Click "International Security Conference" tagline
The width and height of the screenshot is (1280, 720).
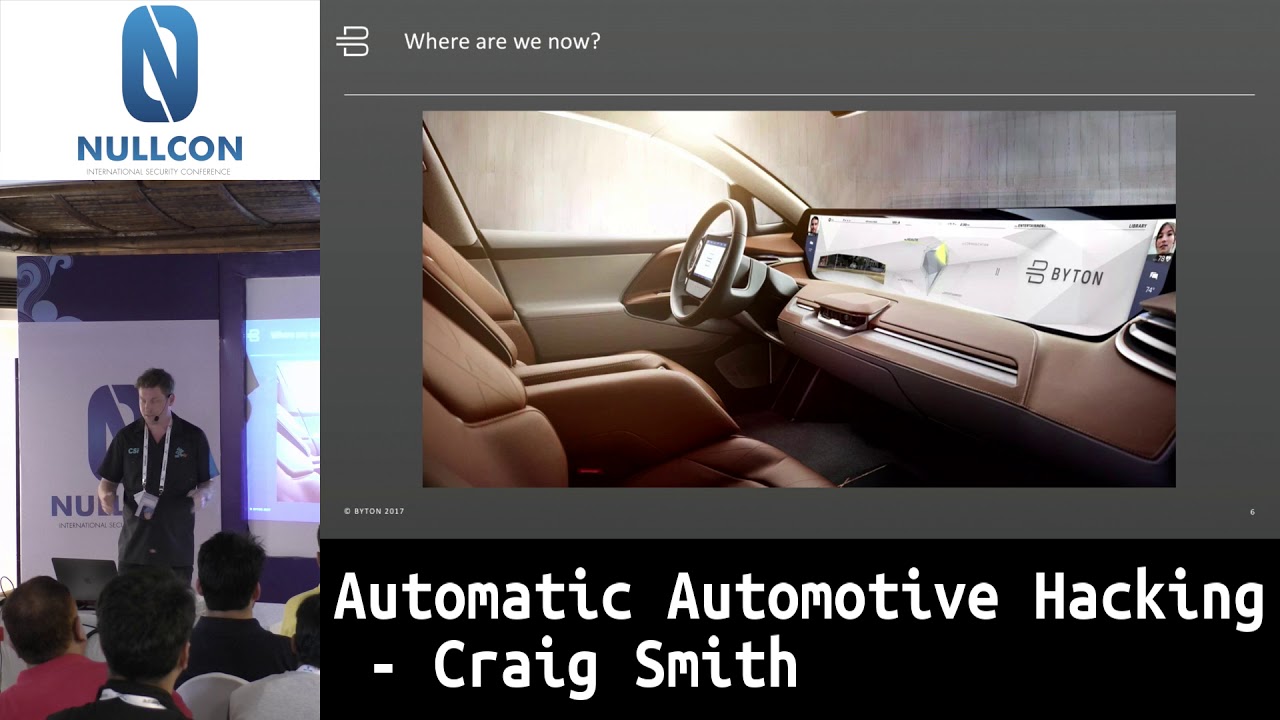point(160,172)
